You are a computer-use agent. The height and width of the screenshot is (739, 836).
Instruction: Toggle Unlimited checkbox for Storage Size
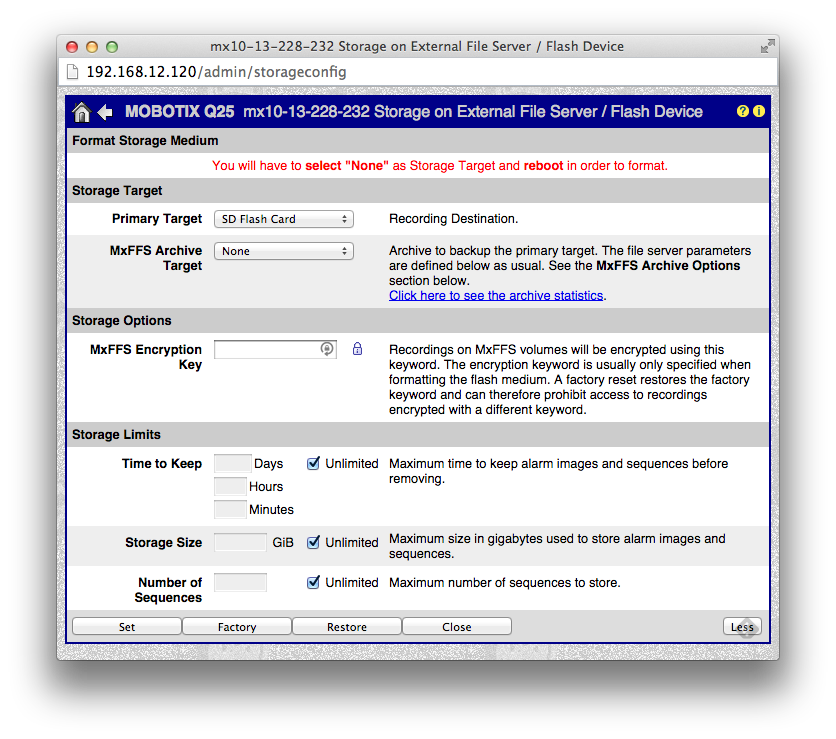click(313, 542)
